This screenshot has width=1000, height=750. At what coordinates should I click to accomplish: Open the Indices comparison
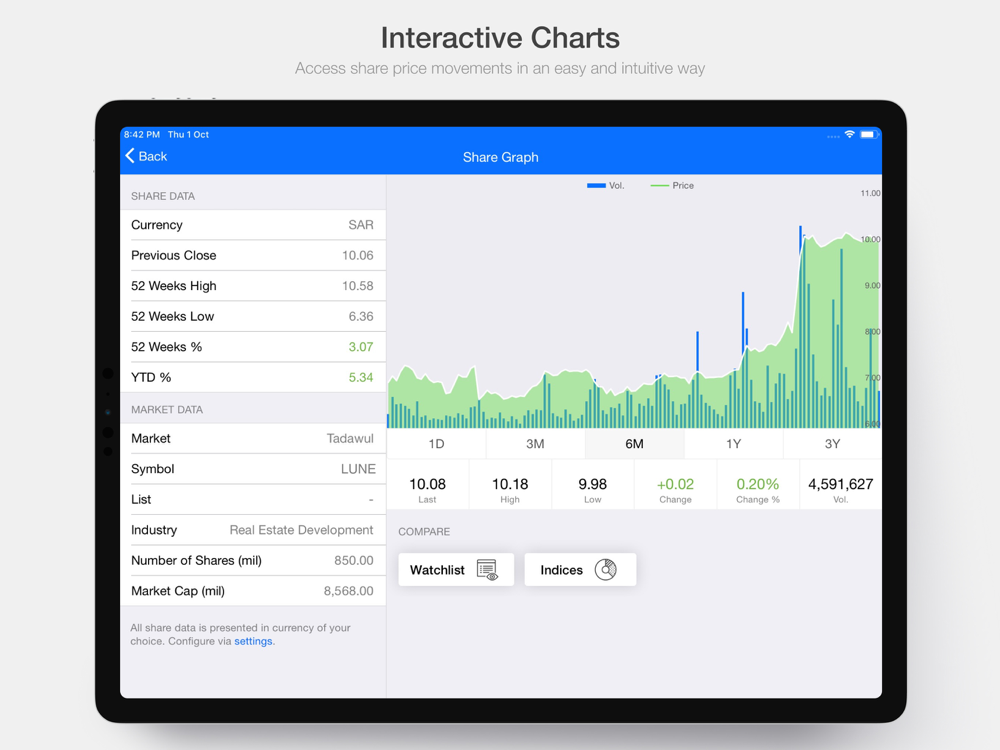pyautogui.click(x=580, y=570)
